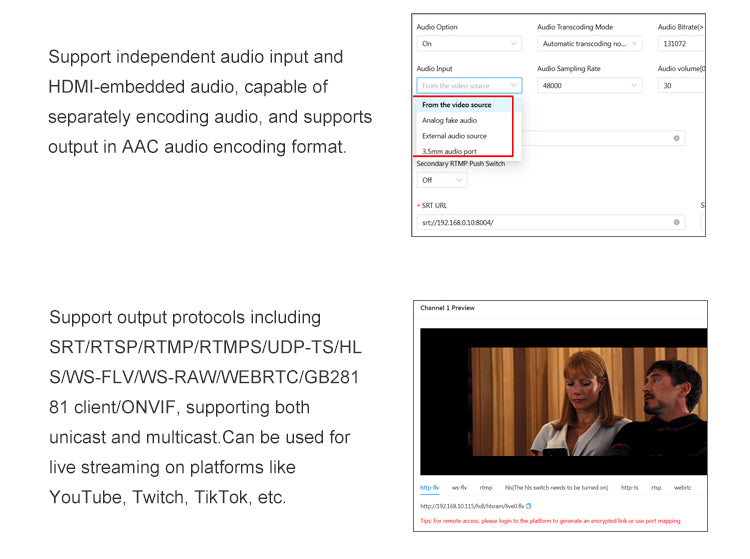
Task: Click the 'Secondary RTMP Push Switch' label
Action: pos(461,164)
